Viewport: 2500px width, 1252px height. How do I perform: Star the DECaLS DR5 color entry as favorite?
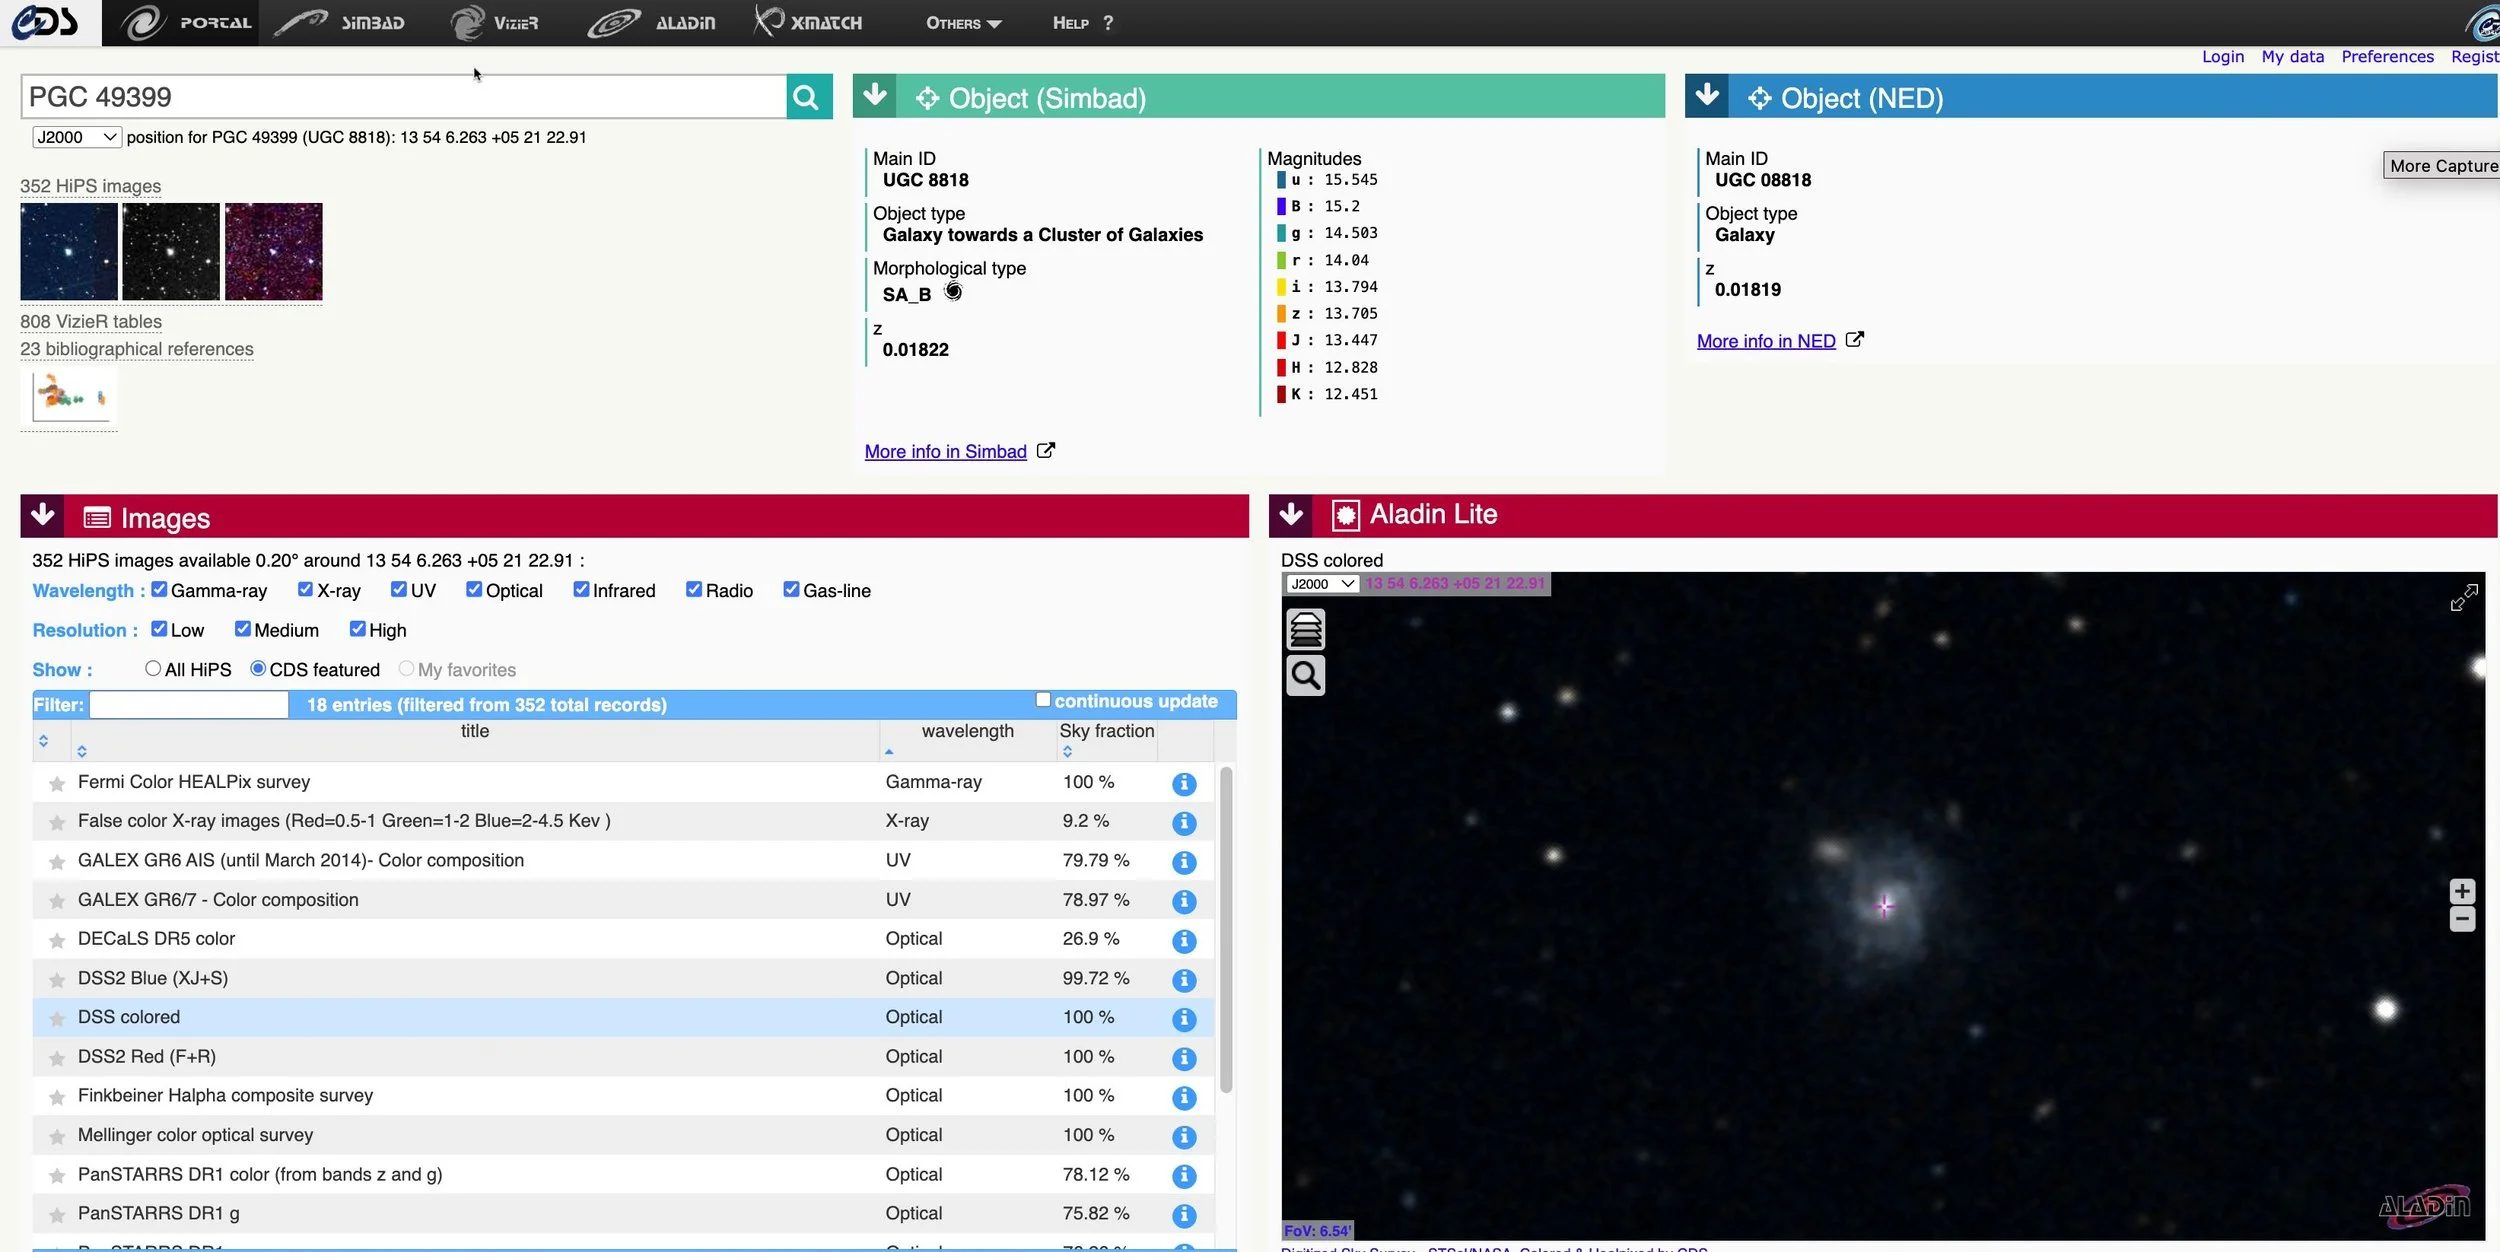57,940
